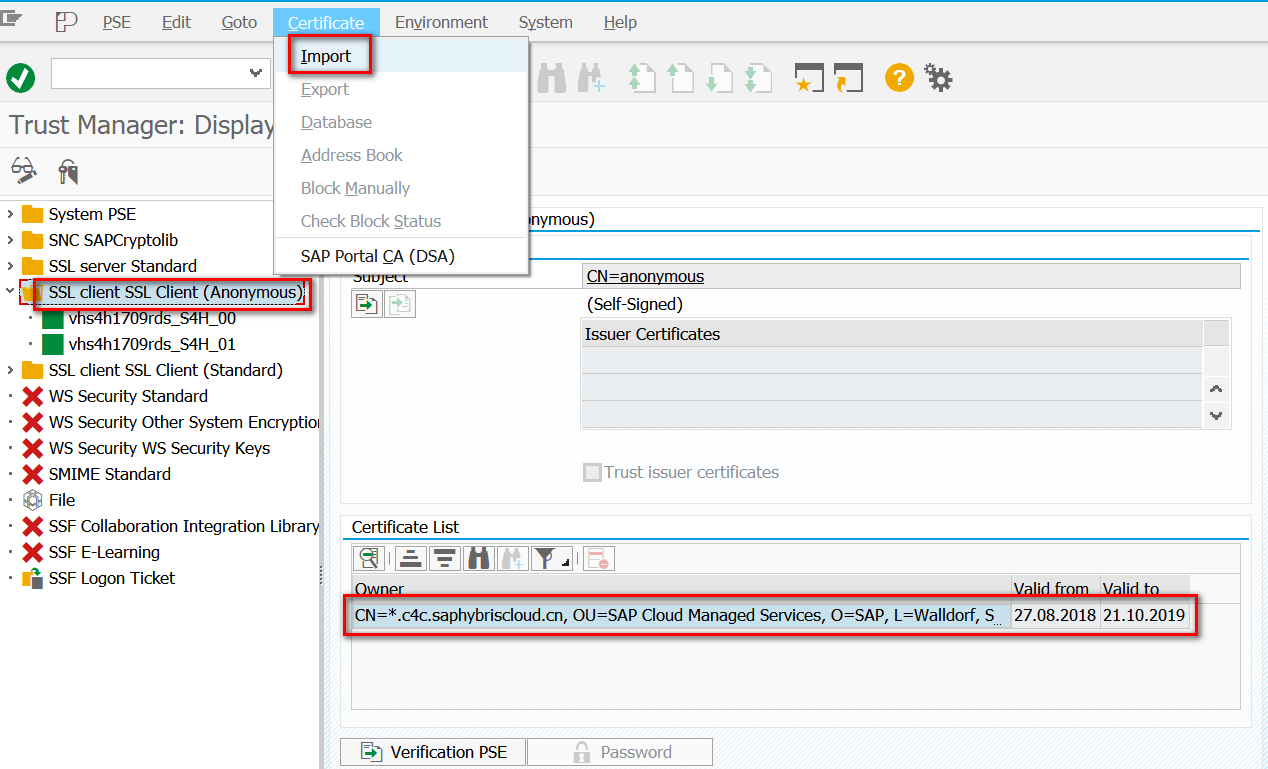Click the Valid from 27.08.2018 cell

click(1055, 615)
